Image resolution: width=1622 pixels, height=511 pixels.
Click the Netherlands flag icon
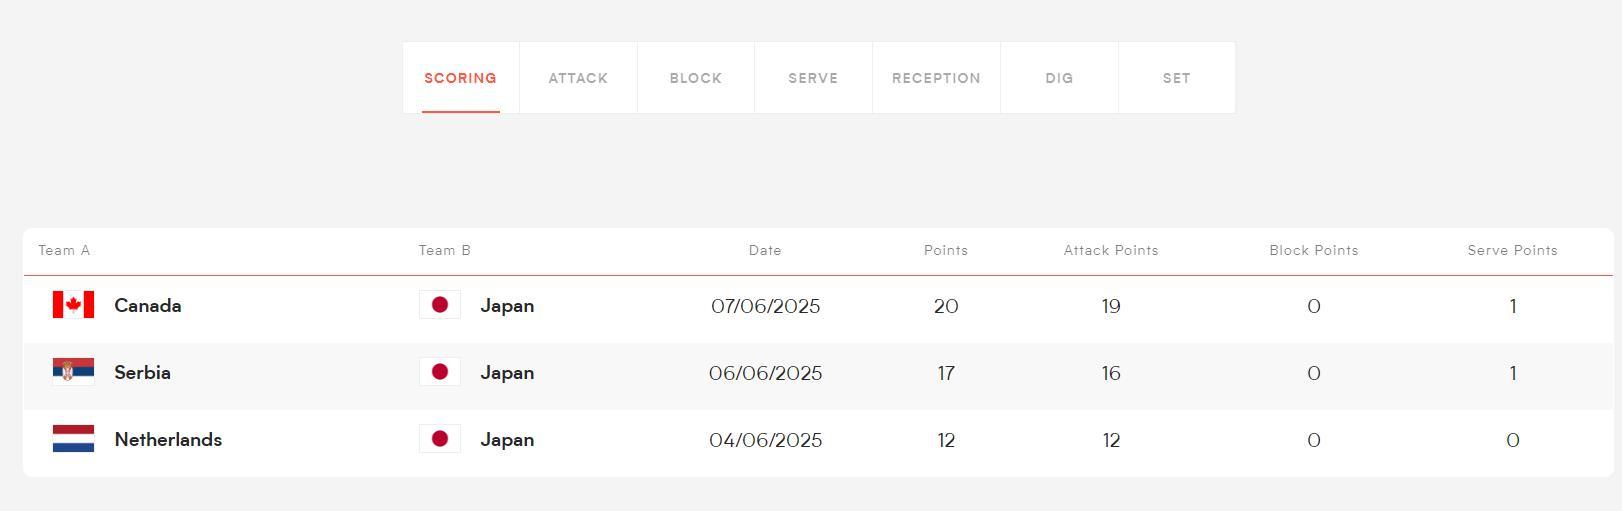point(73,439)
